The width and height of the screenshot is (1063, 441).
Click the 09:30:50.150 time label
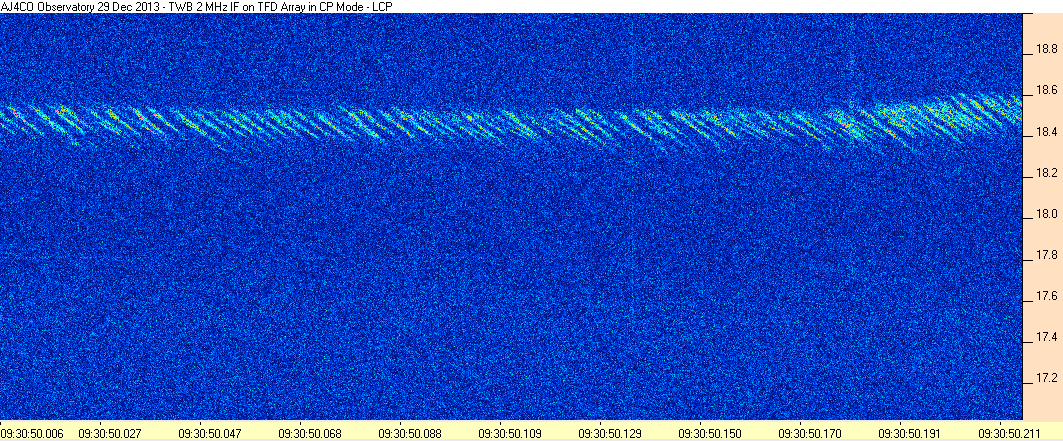click(x=708, y=433)
